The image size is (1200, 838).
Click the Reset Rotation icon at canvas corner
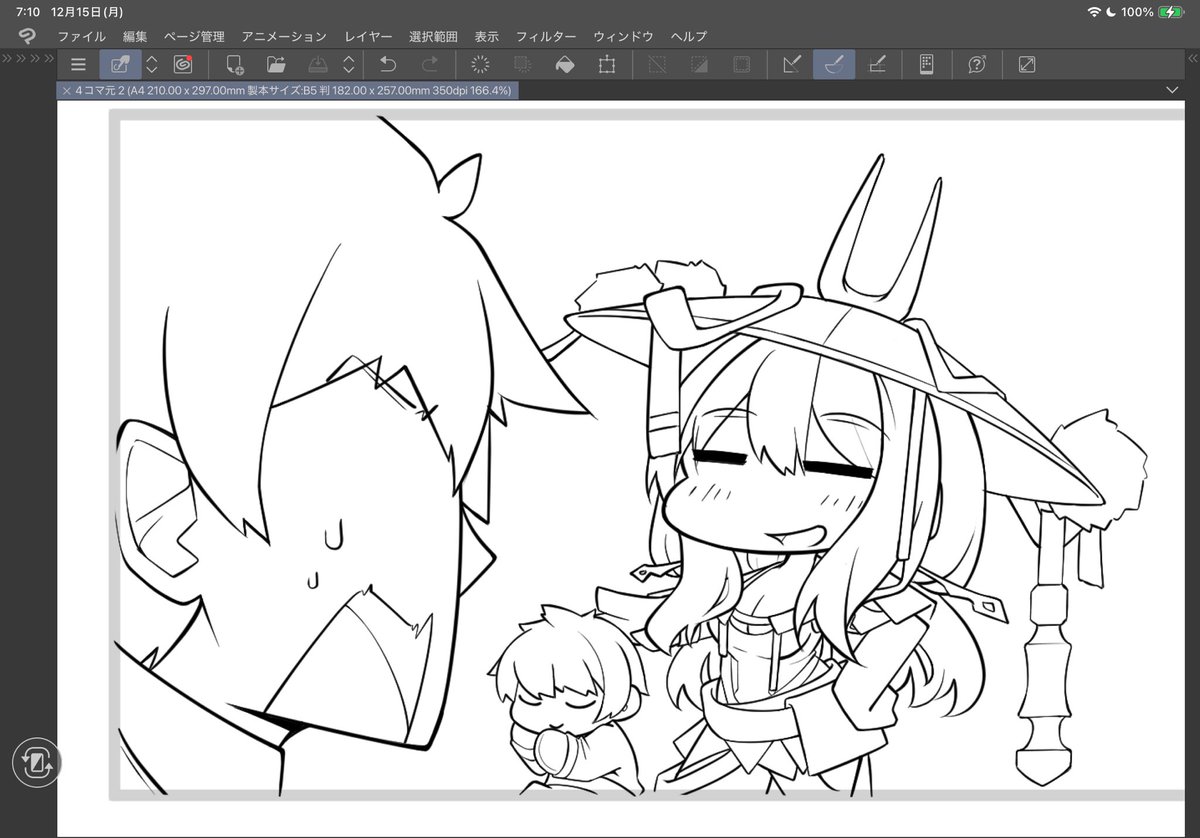[36, 763]
